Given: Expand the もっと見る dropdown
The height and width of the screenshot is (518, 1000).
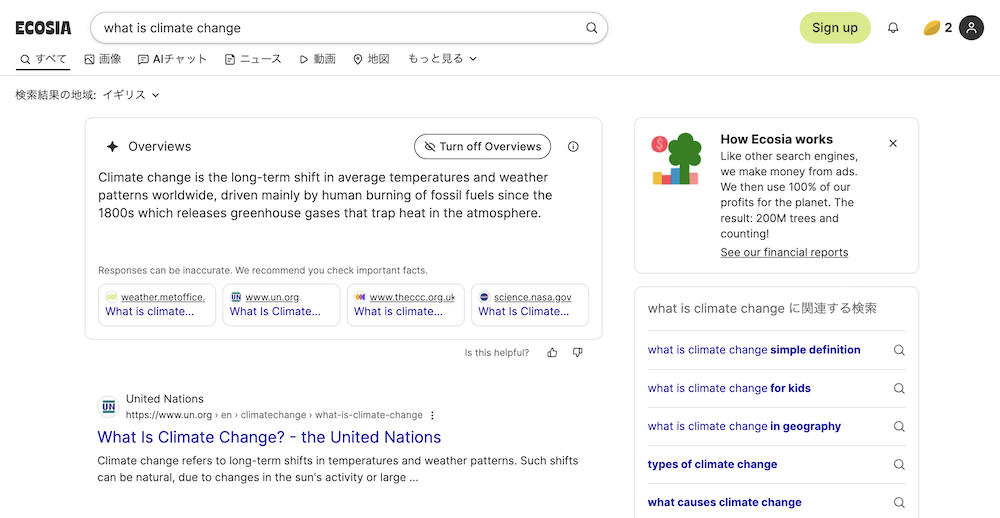Looking at the screenshot, I should pos(442,59).
